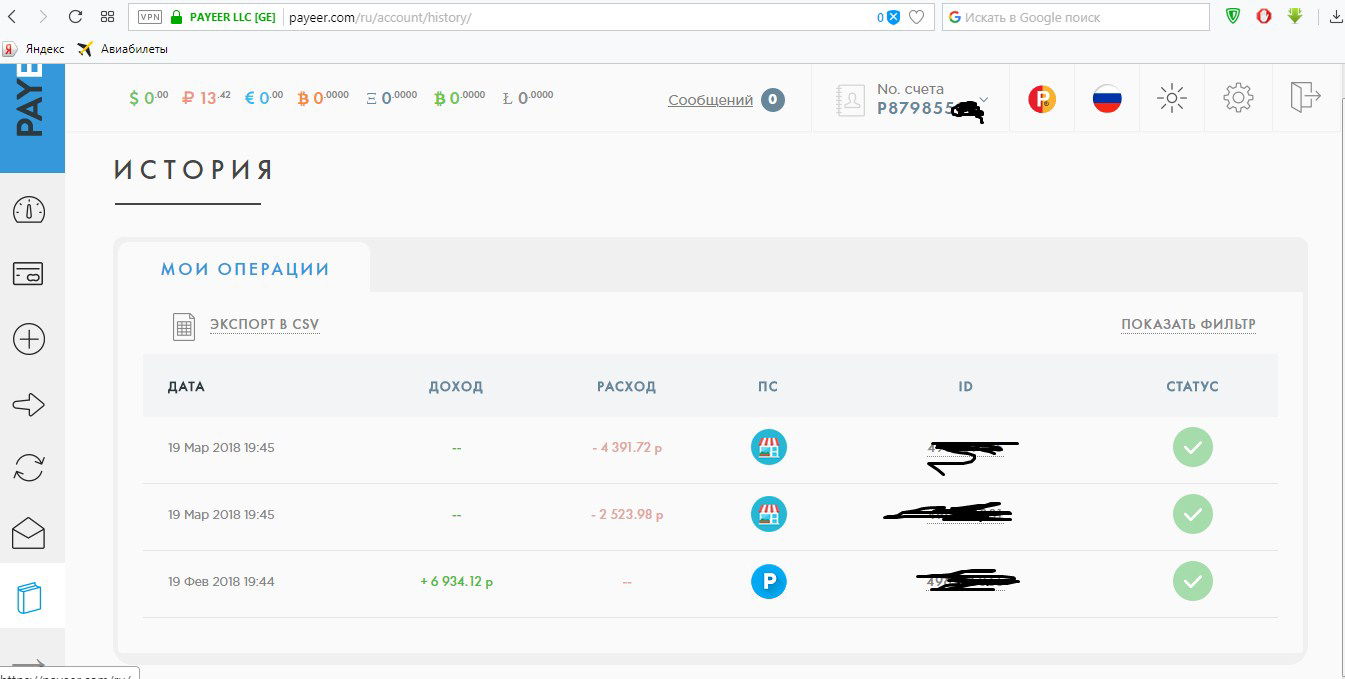Click the СТАТУС column header
The height and width of the screenshot is (679, 1345).
pyautogui.click(x=1192, y=386)
